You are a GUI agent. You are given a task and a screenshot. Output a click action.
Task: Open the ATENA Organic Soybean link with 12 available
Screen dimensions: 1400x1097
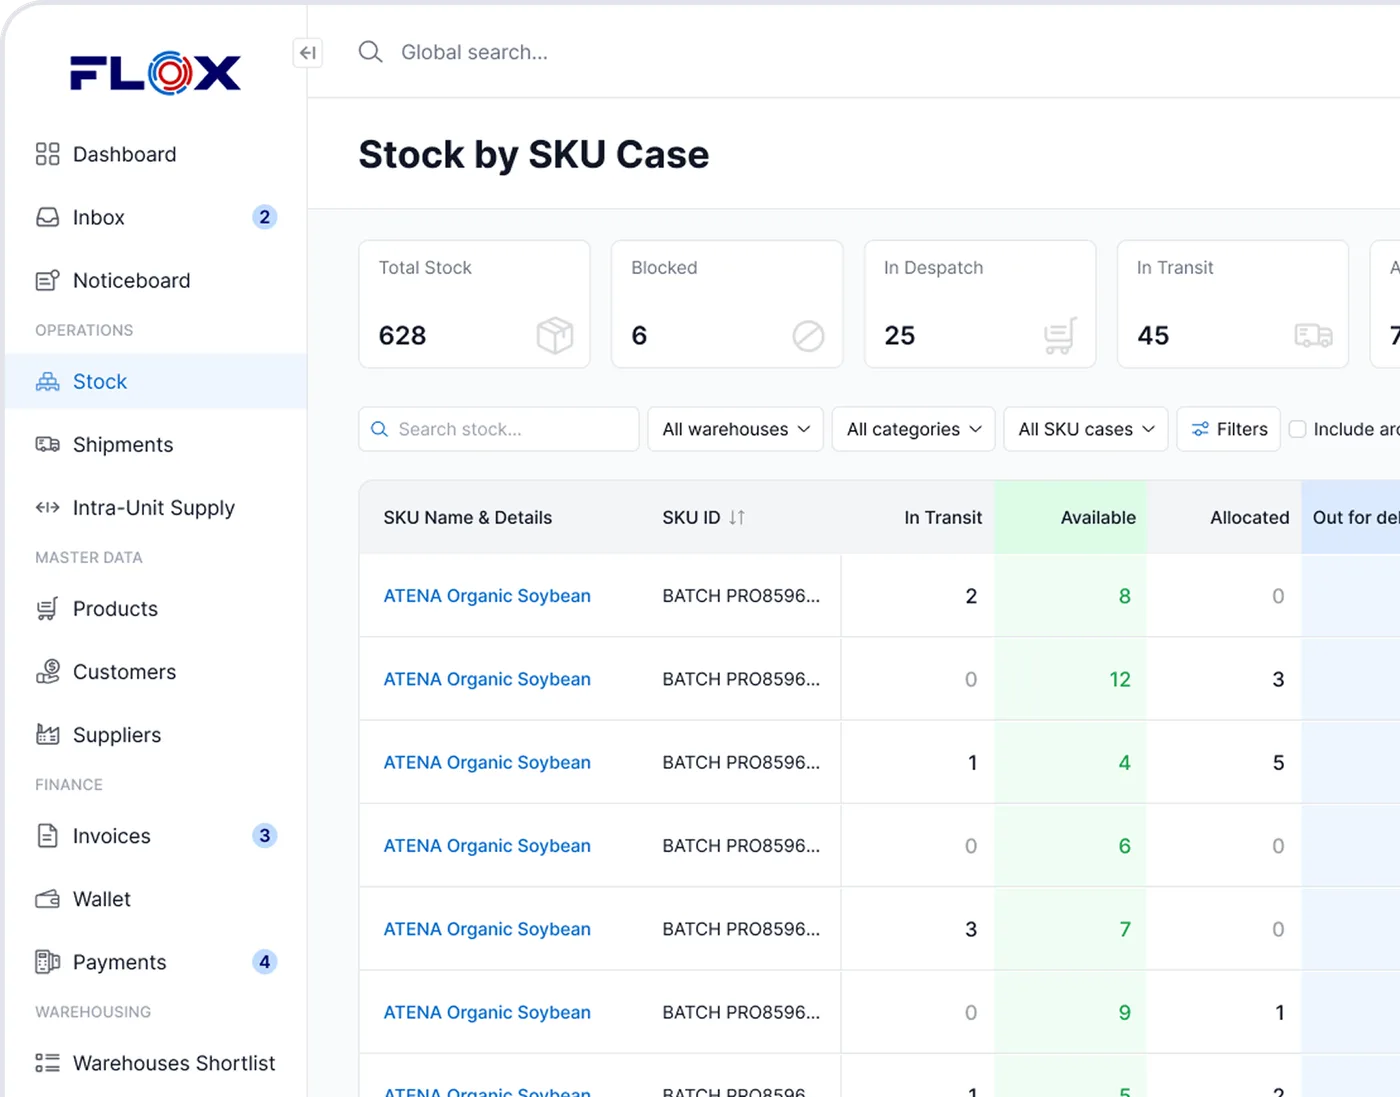point(487,679)
